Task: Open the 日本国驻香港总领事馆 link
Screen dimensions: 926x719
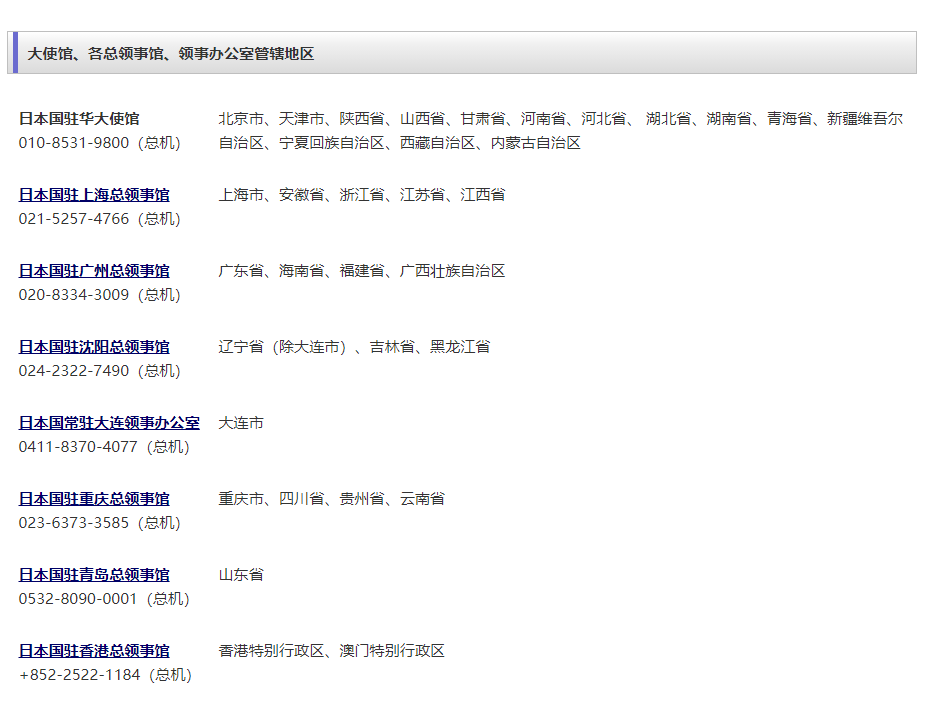Action: coord(94,651)
